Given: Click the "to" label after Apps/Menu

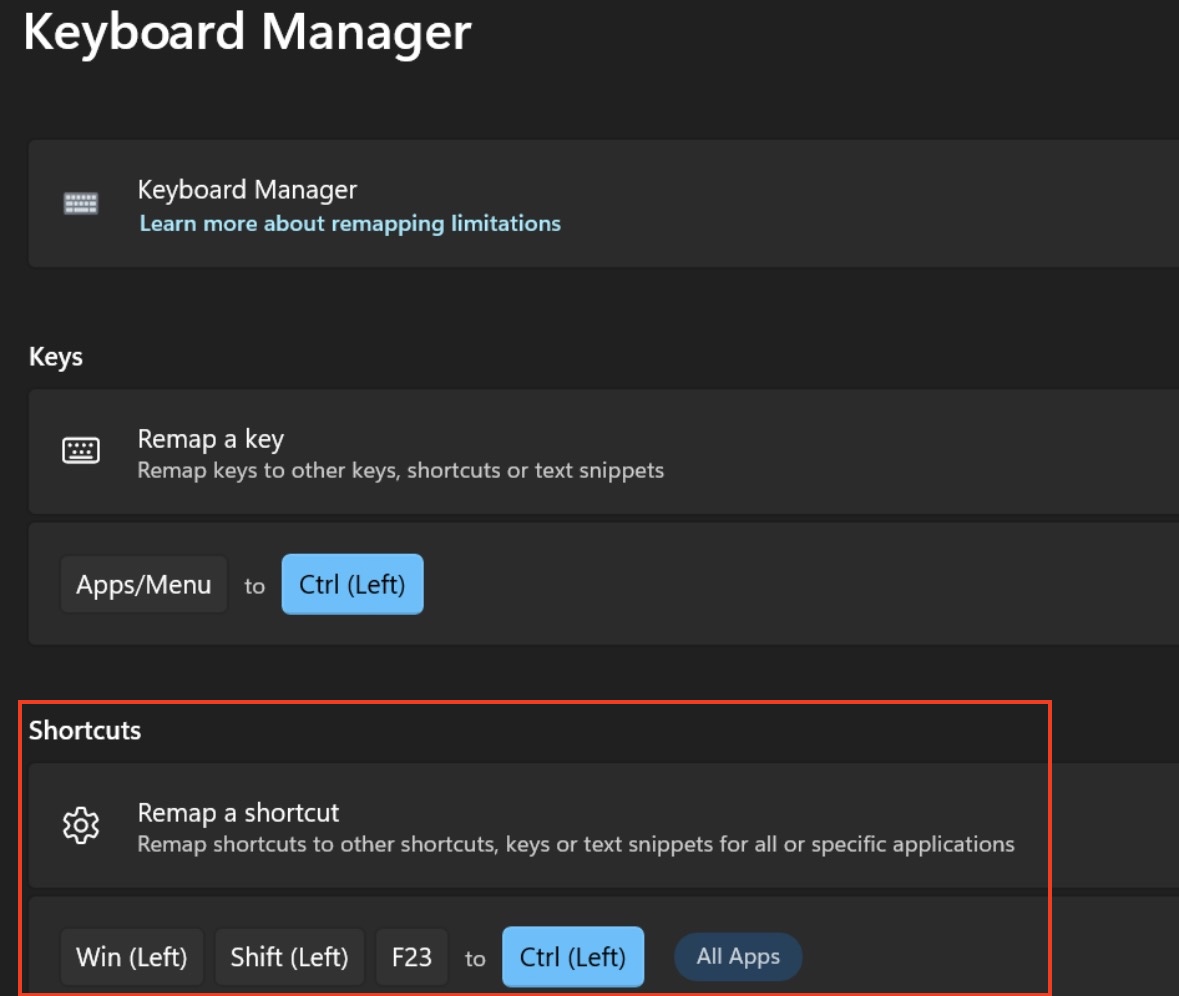Looking at the screenshot, I should pyautogui.click(x=255, y=586).
